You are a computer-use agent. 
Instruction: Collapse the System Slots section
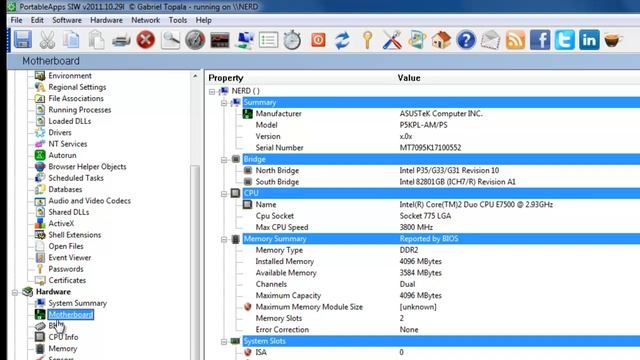click(x=224, y=342)
